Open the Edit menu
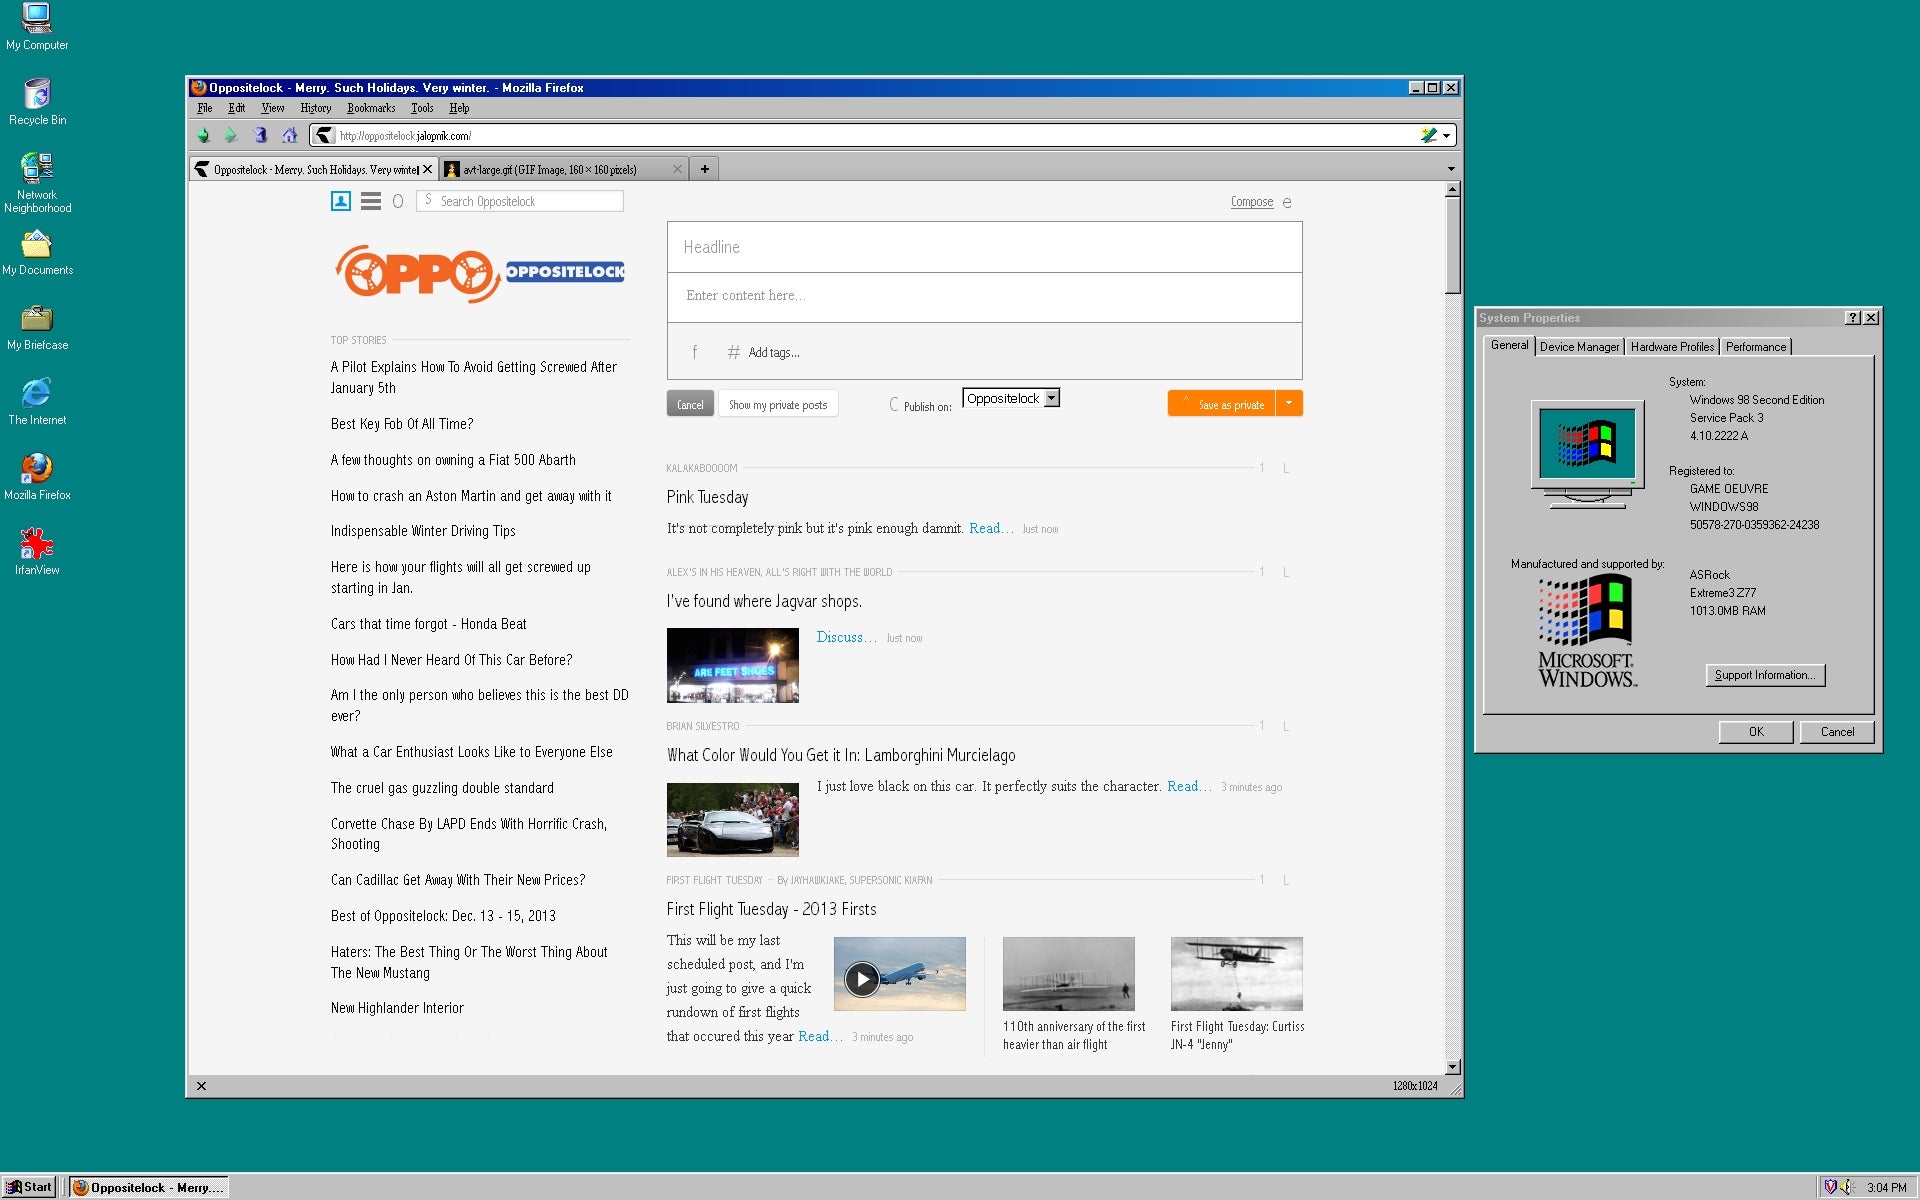Viewport: 1920px width, 1200px height. tap(236, 108)
